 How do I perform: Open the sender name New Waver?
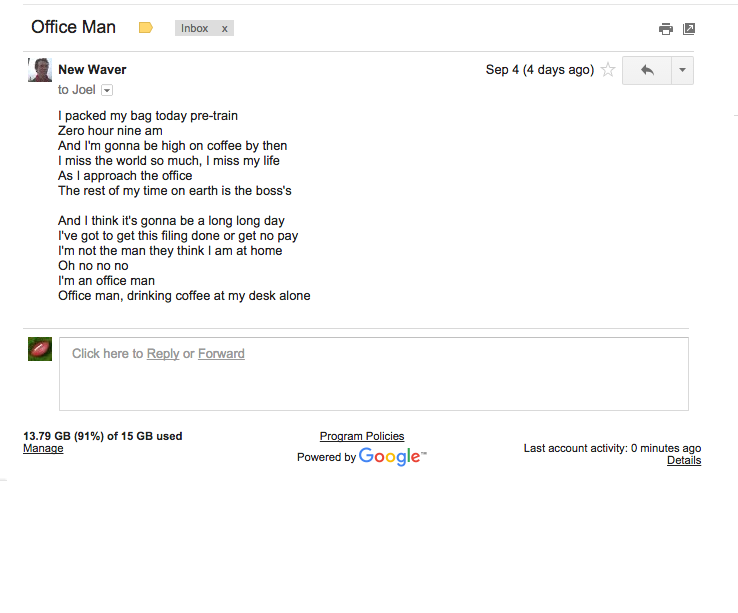(92, 70)
